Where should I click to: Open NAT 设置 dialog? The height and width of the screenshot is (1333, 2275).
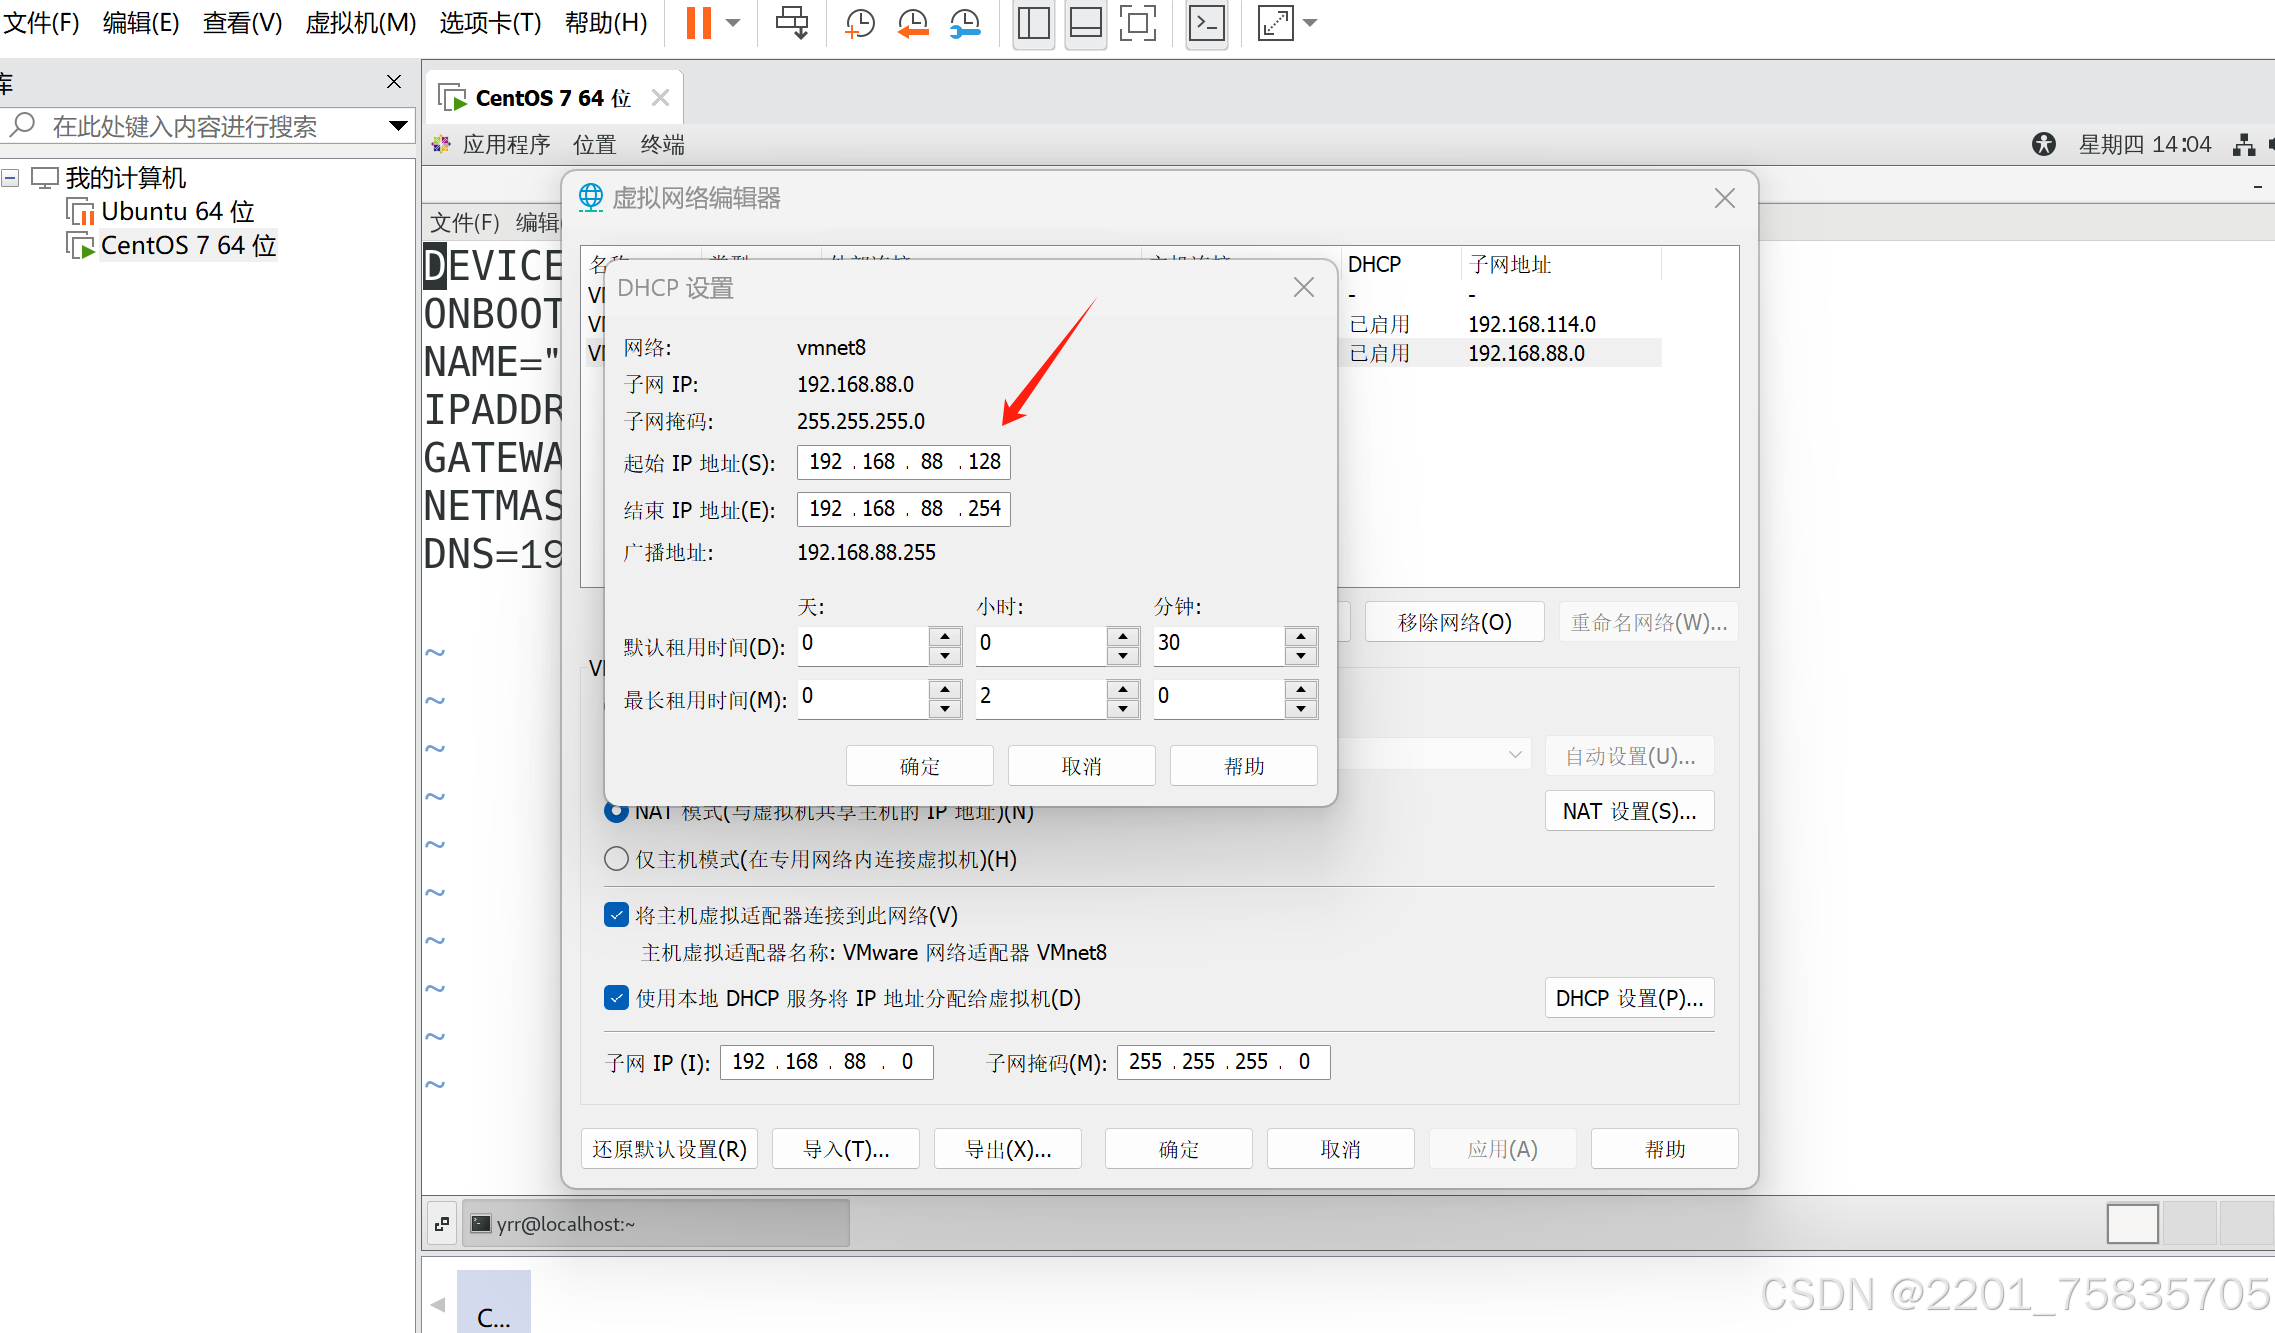[1629, 810]
